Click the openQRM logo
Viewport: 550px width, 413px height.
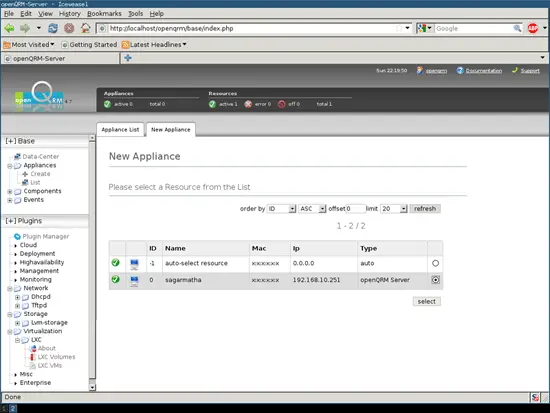pos(40,95)
